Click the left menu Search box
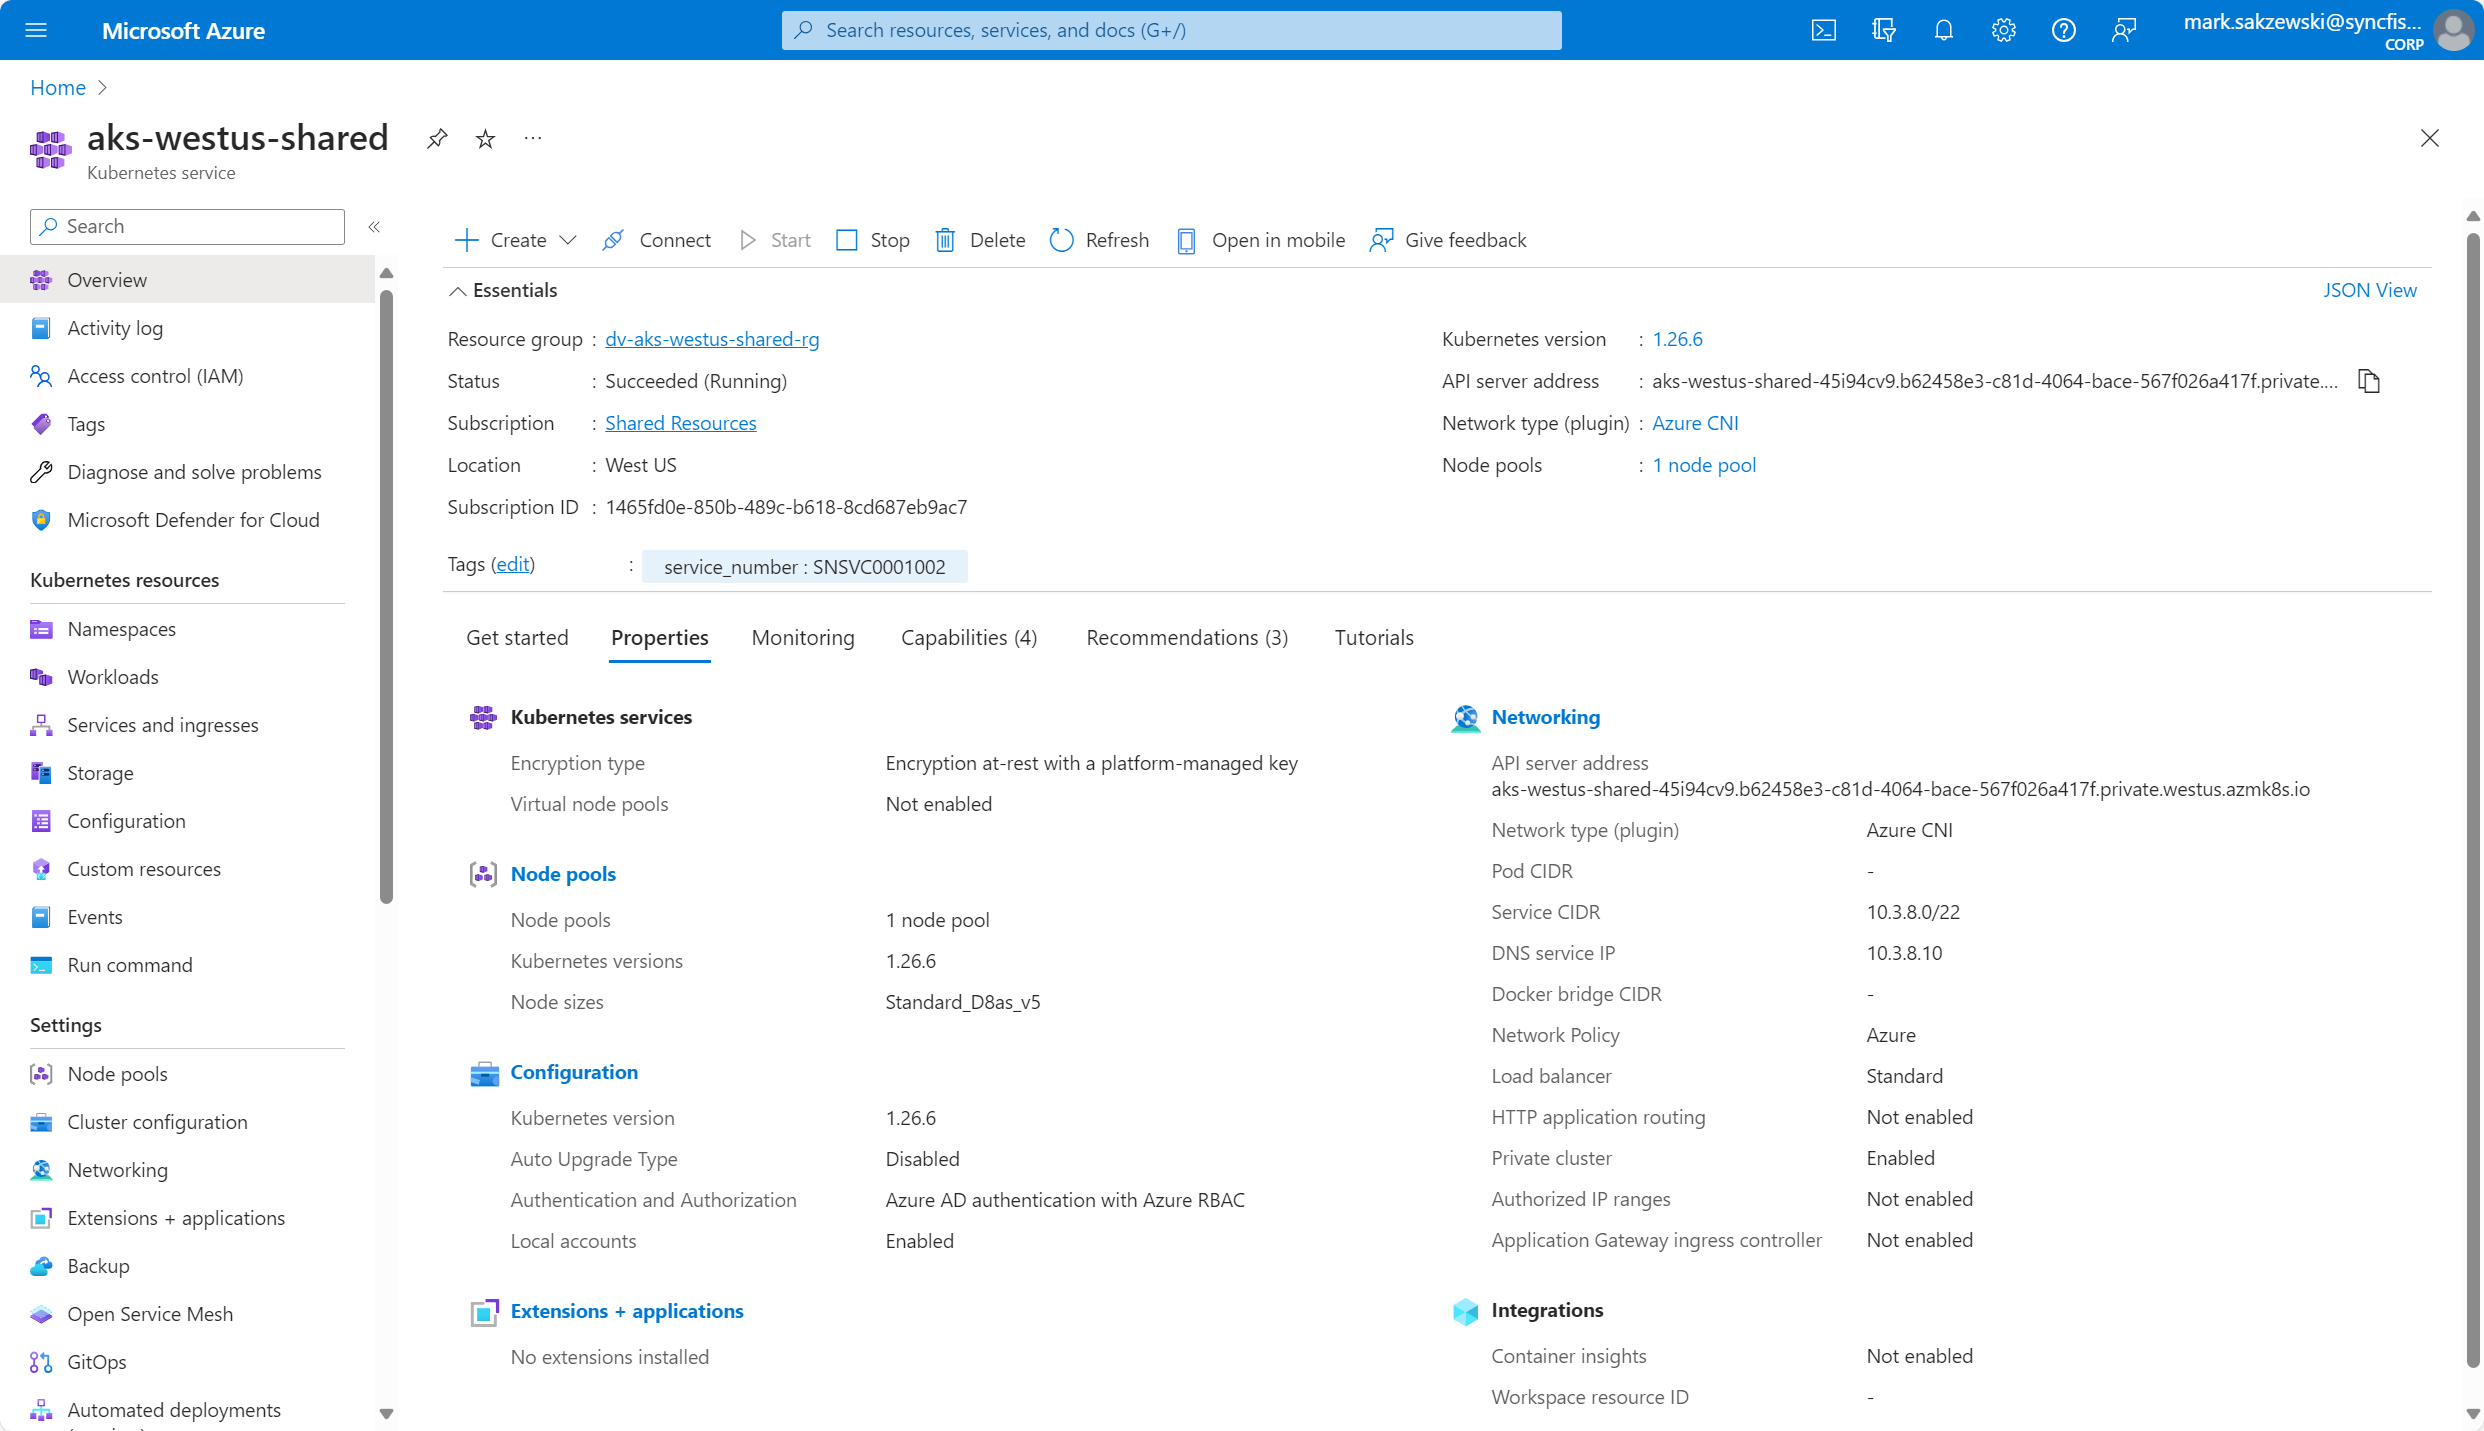This screenshot has width=2484, height=1431. click(x=188, y=227)
